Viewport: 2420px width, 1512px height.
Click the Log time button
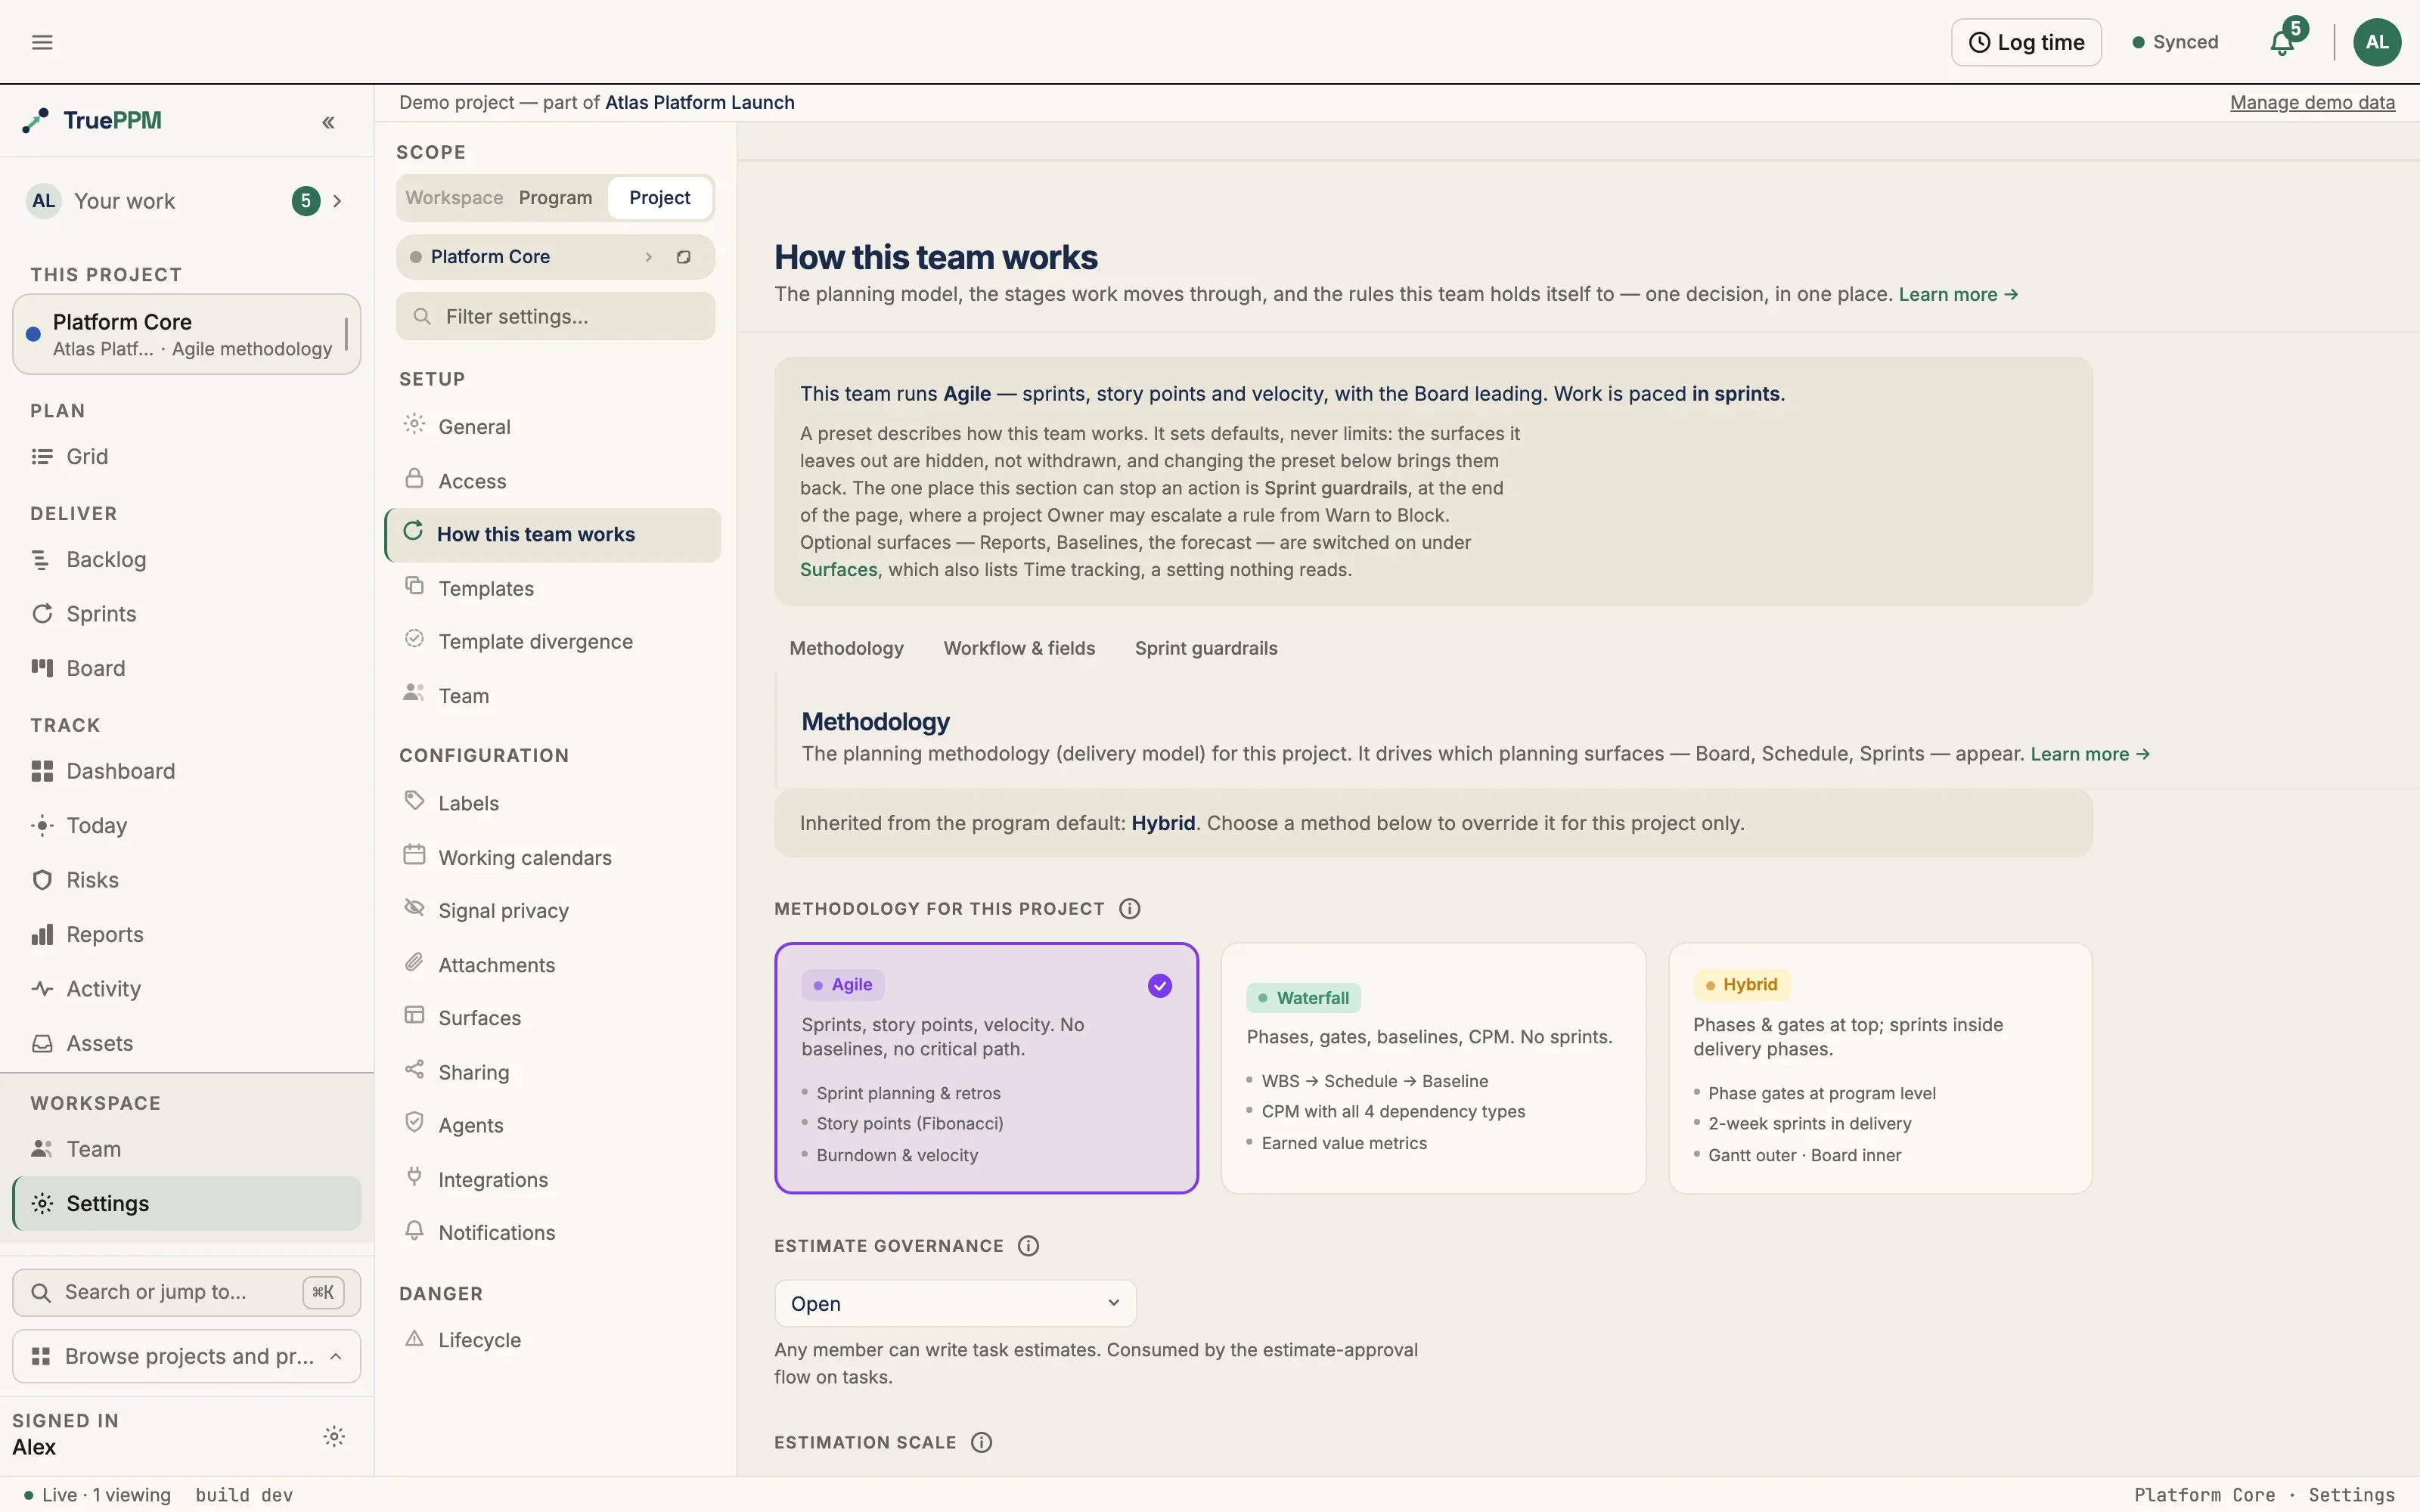[2026, 42]
